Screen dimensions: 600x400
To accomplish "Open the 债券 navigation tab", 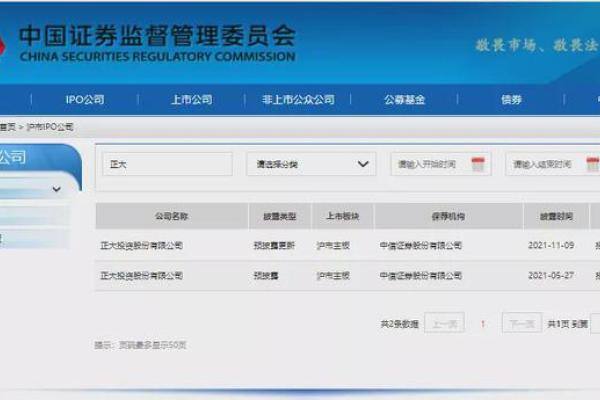I will [511, 100].
